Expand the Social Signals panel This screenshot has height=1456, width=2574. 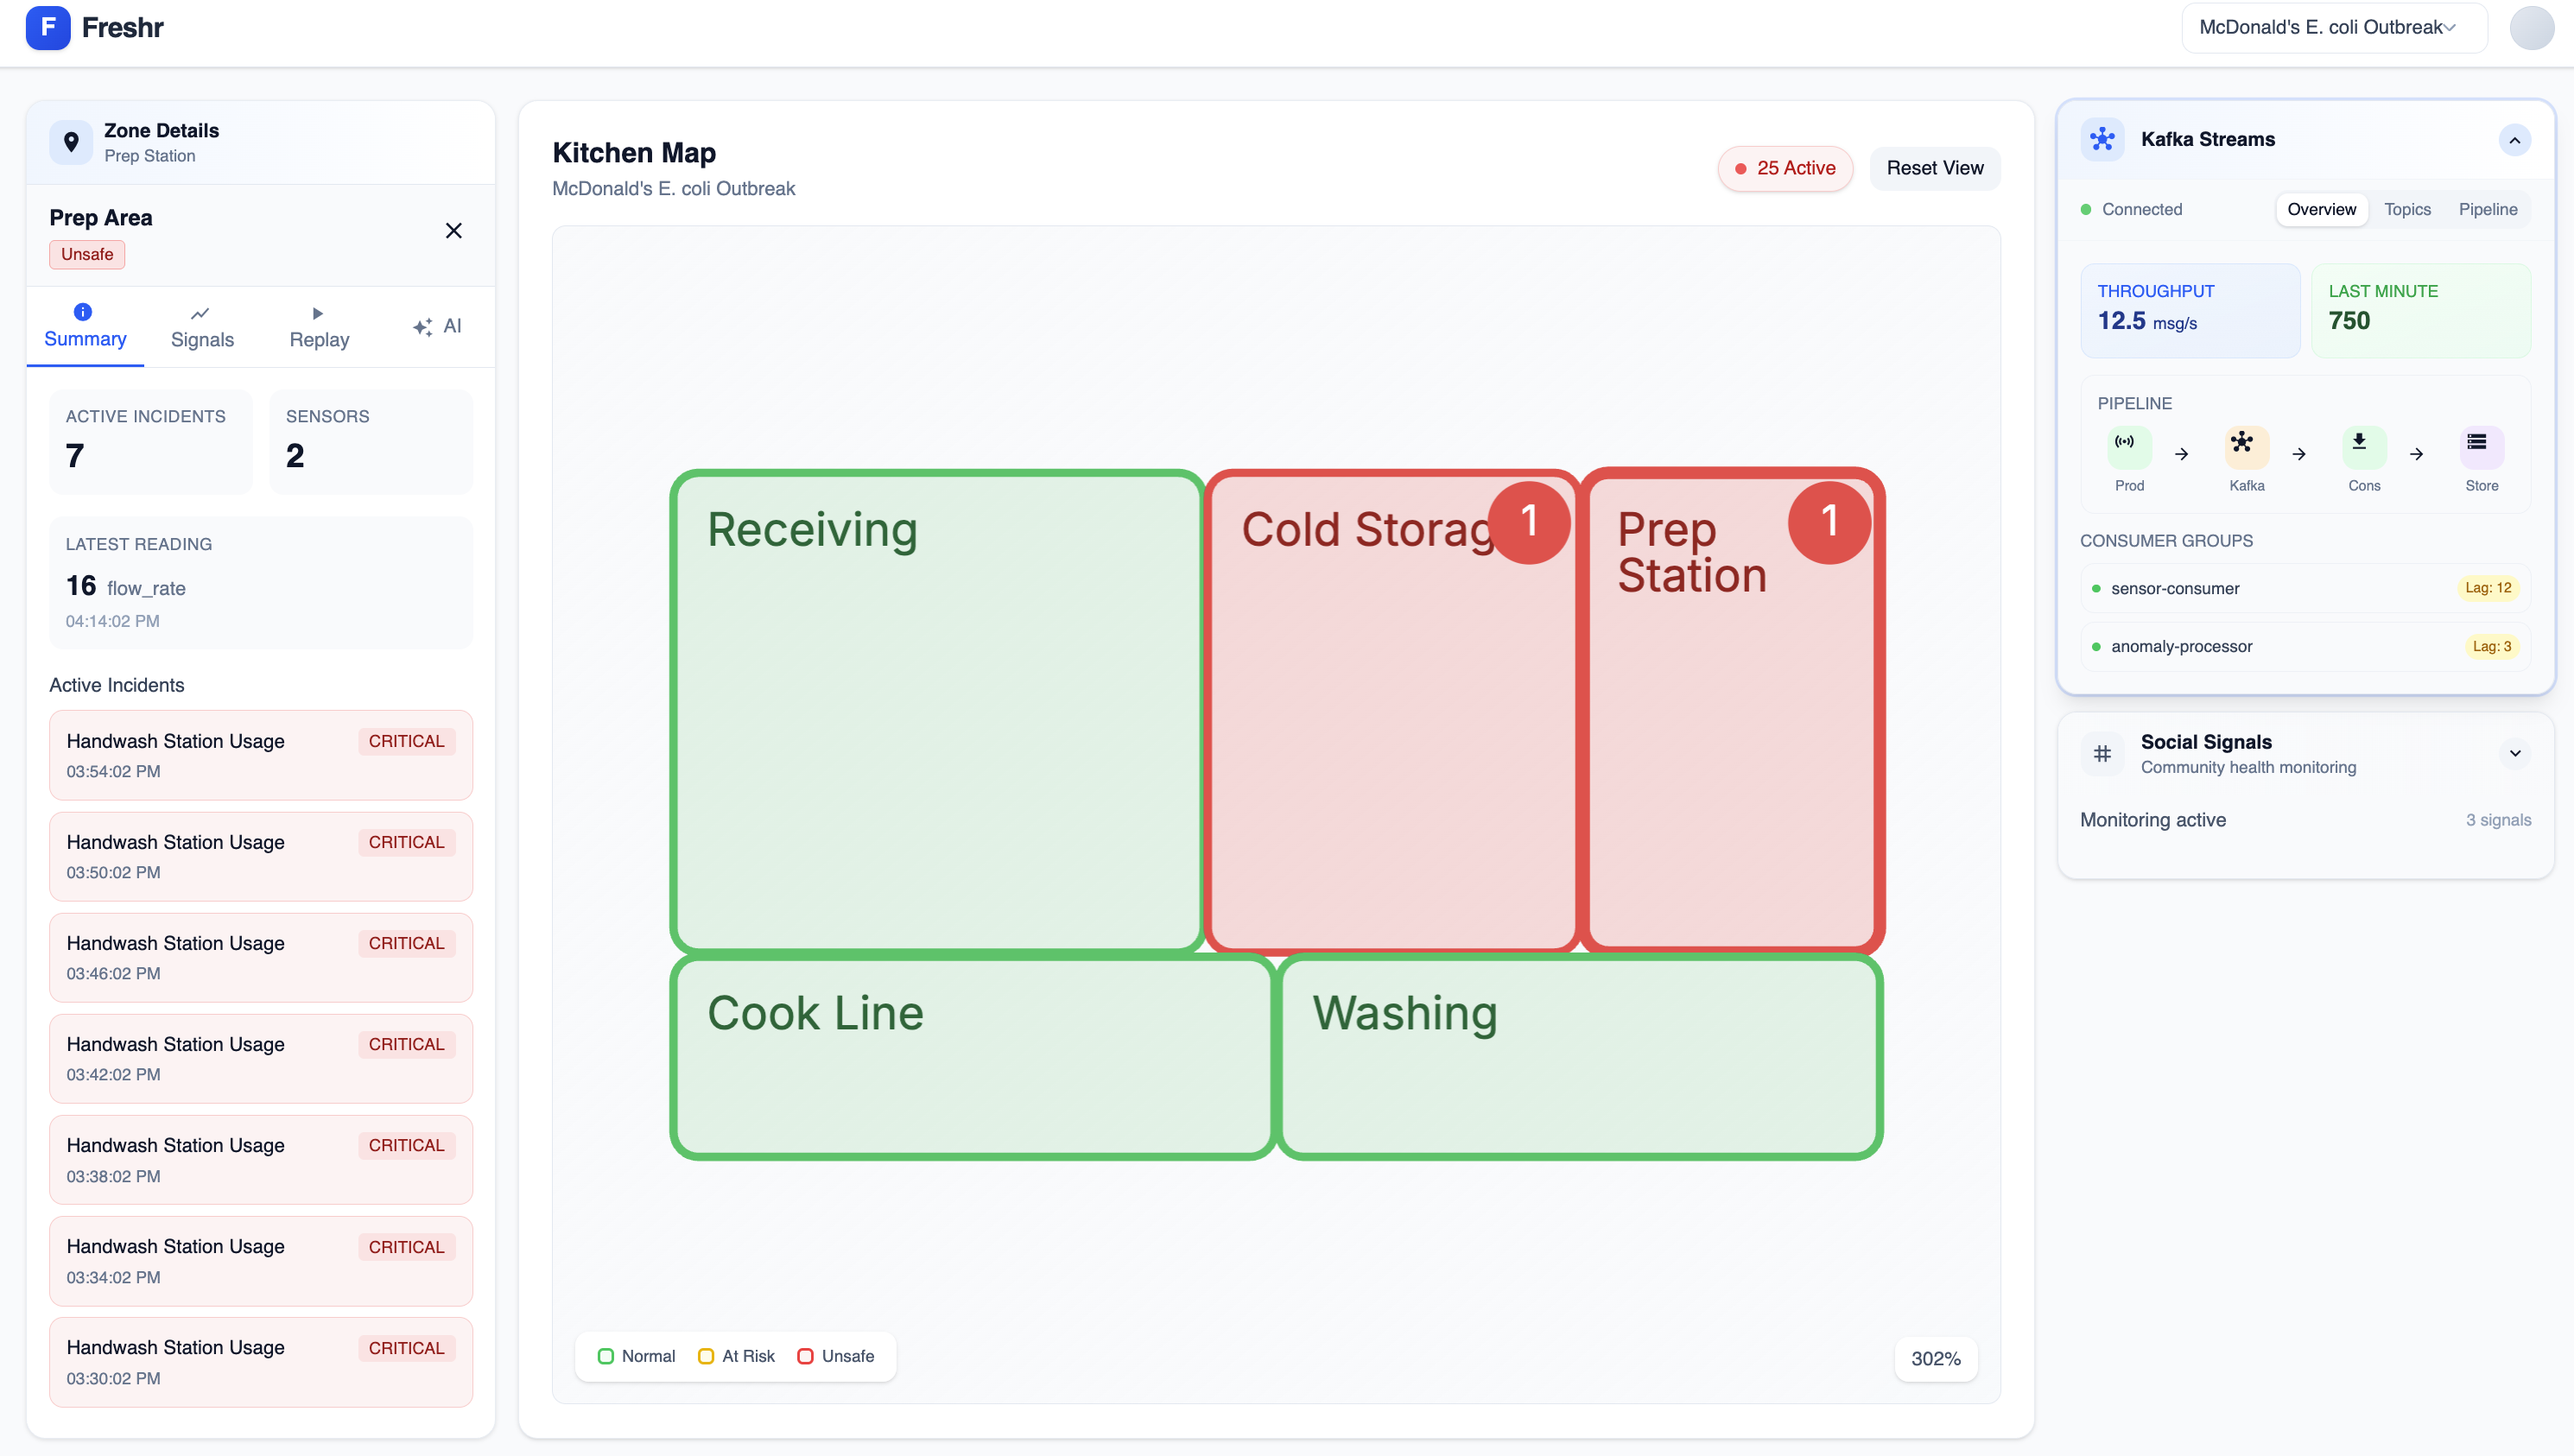(x=2513, y=753)
